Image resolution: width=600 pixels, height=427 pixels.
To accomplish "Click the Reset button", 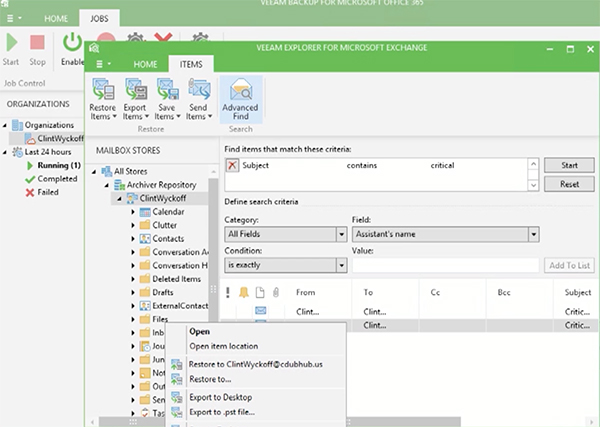I will 569,184.
